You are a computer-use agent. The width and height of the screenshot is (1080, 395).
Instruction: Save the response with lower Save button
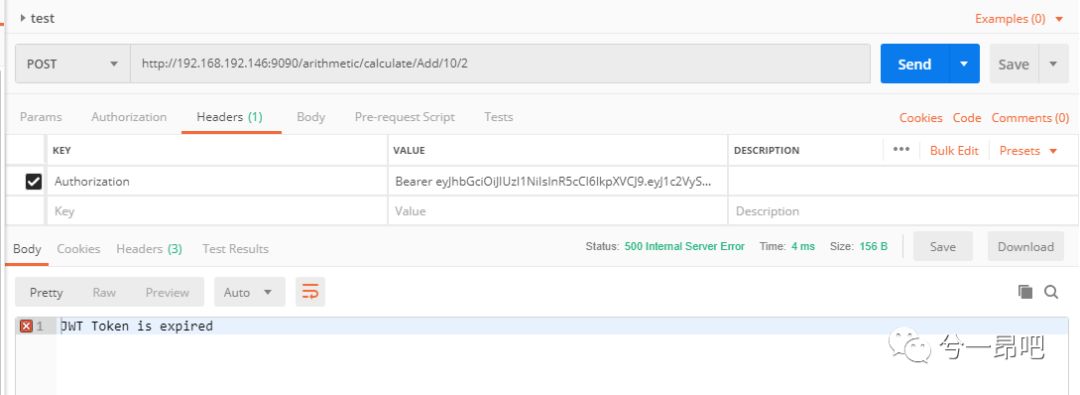pyautogui.click(x=942, y=246)
